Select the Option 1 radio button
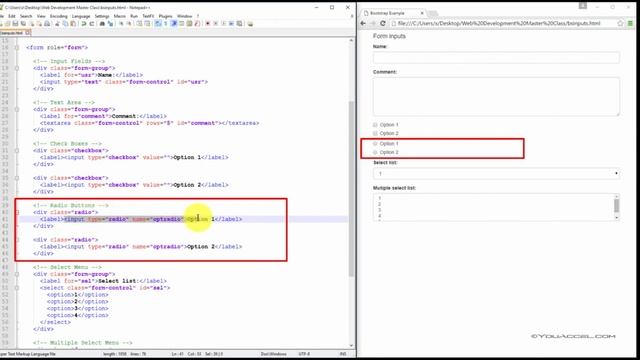The height and width of the screenshot is (360, 640). 375,144
